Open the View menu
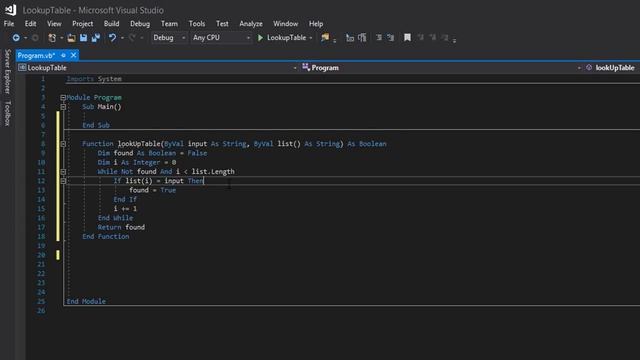This screenshot has width=640, height=360. click(54, 24)
